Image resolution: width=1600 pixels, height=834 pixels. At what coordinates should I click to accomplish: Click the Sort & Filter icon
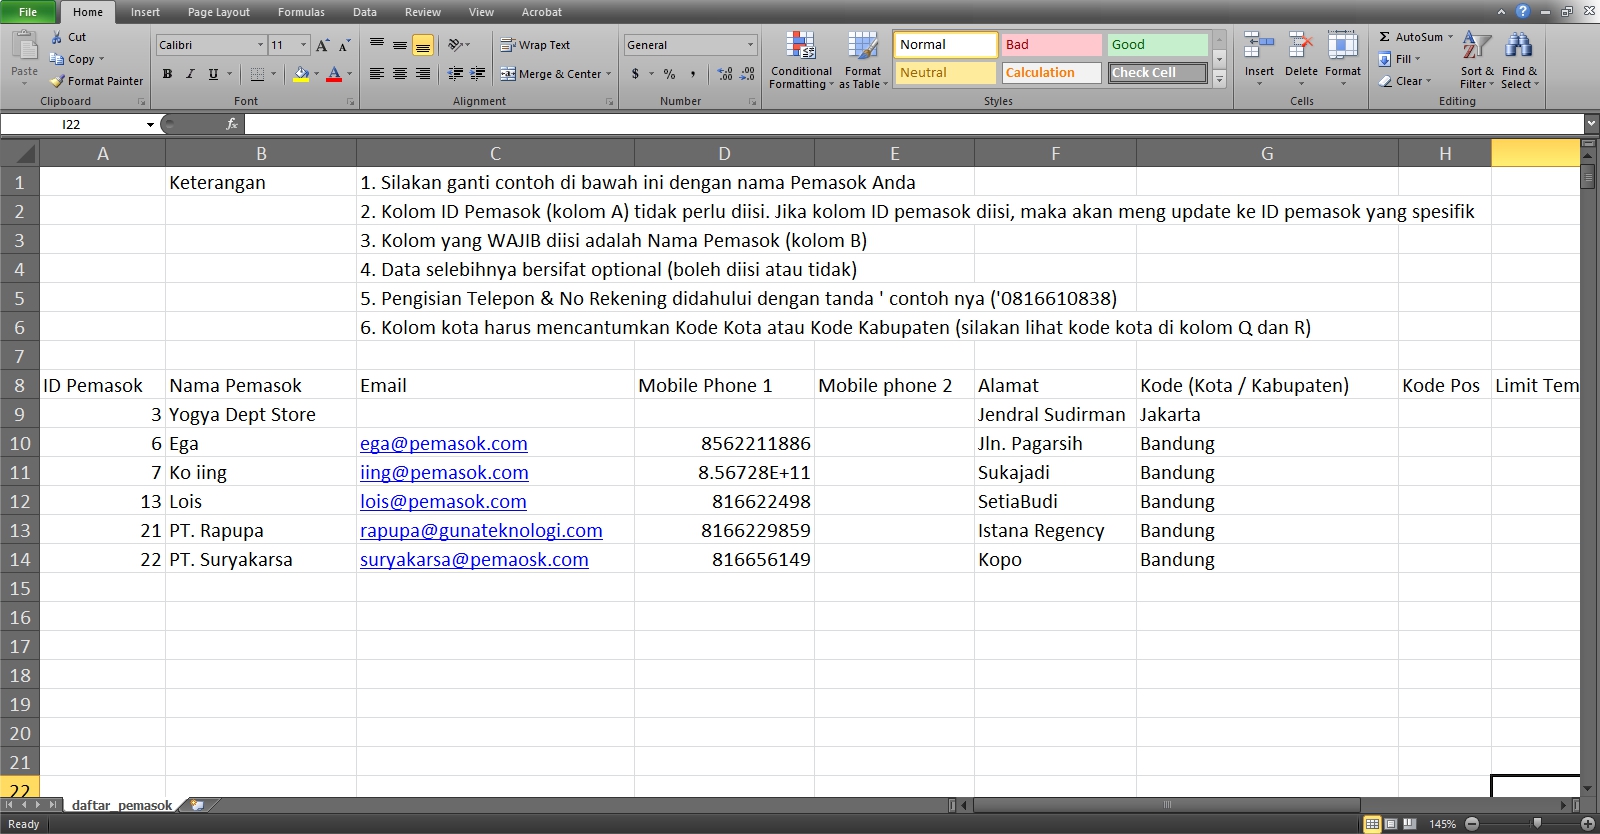[x=1476, y=46]
